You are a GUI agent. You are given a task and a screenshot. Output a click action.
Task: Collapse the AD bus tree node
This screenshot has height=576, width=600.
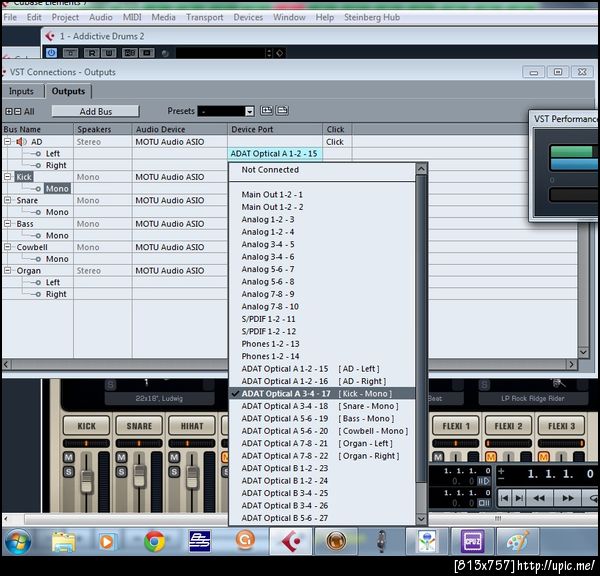click(x=8, y=142)
